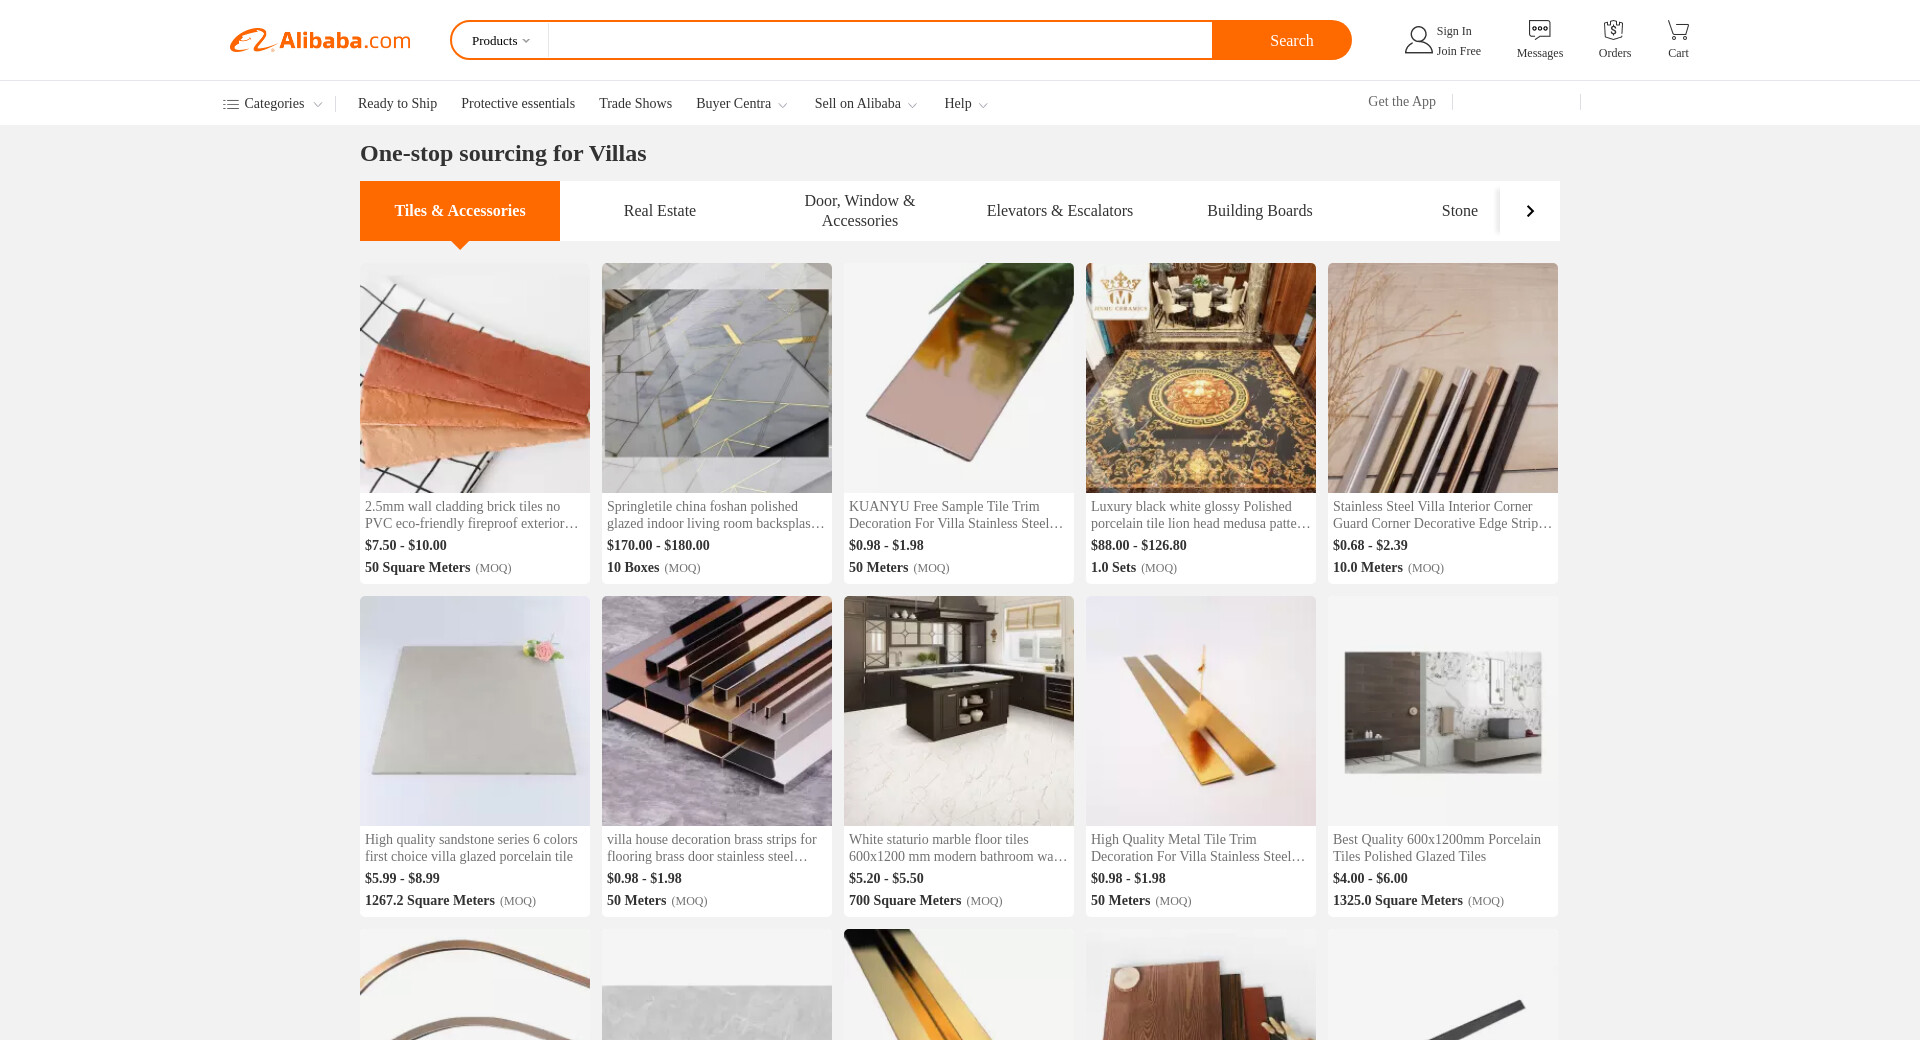Click the '10 Boxes' minimum order text
The width and height of the screenshot is (1920, 1040).
(x=633, y=568)
